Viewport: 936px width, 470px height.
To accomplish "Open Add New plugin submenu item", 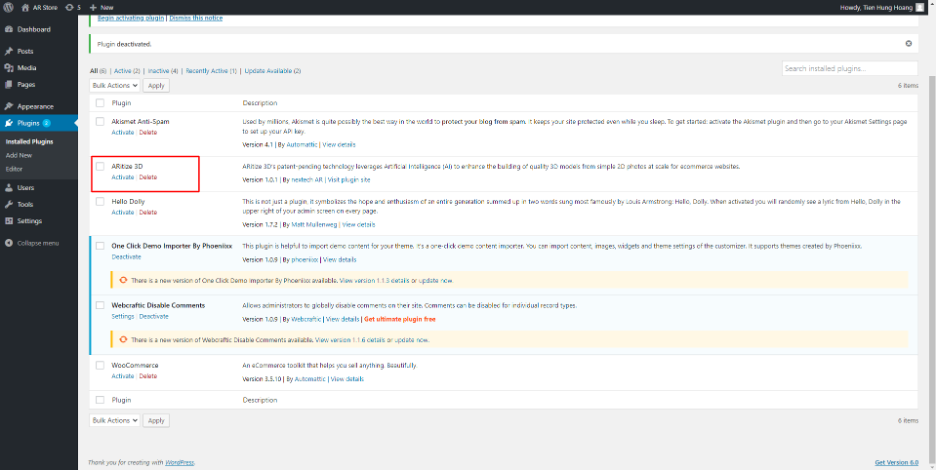I will (19, 155).
